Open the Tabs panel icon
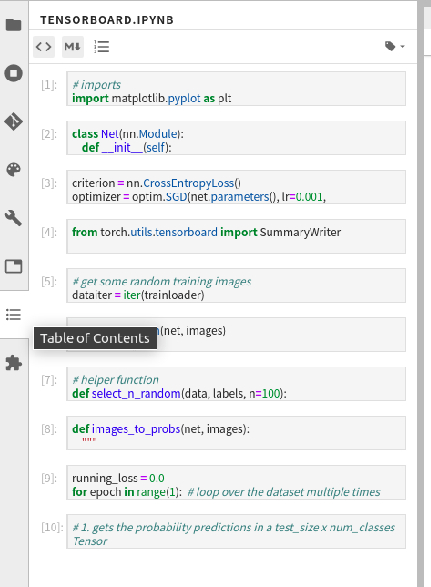 (x=13, y=267)
